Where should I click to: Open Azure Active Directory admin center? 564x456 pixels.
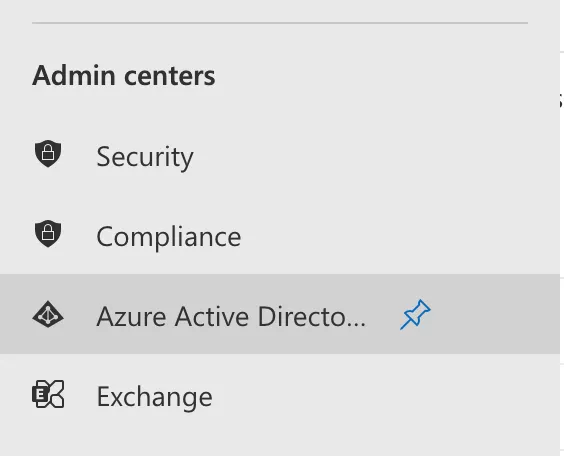(231, 316)
